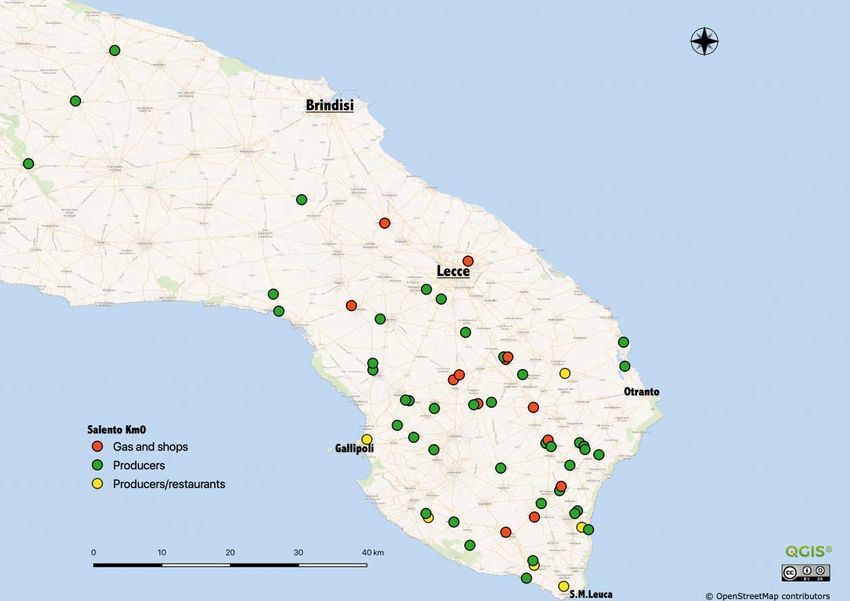Image resolution: width=850 pixels, height=601 pixels.
Task: Click the black-and-white scale bar
Action: click(230, 565)
